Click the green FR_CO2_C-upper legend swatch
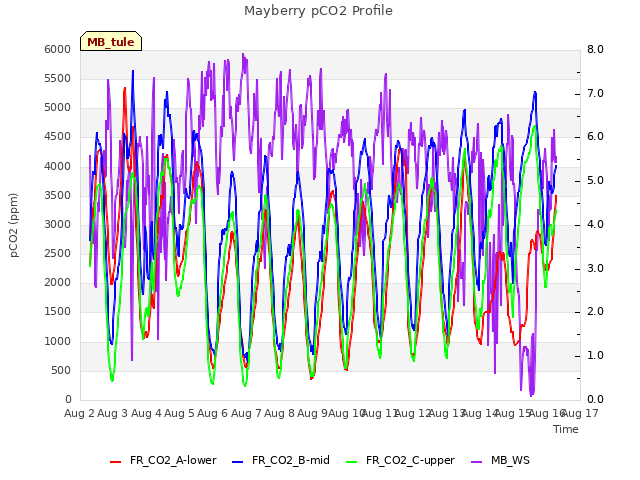The height and width of the screenshot is (480, 640). point(351,462)
